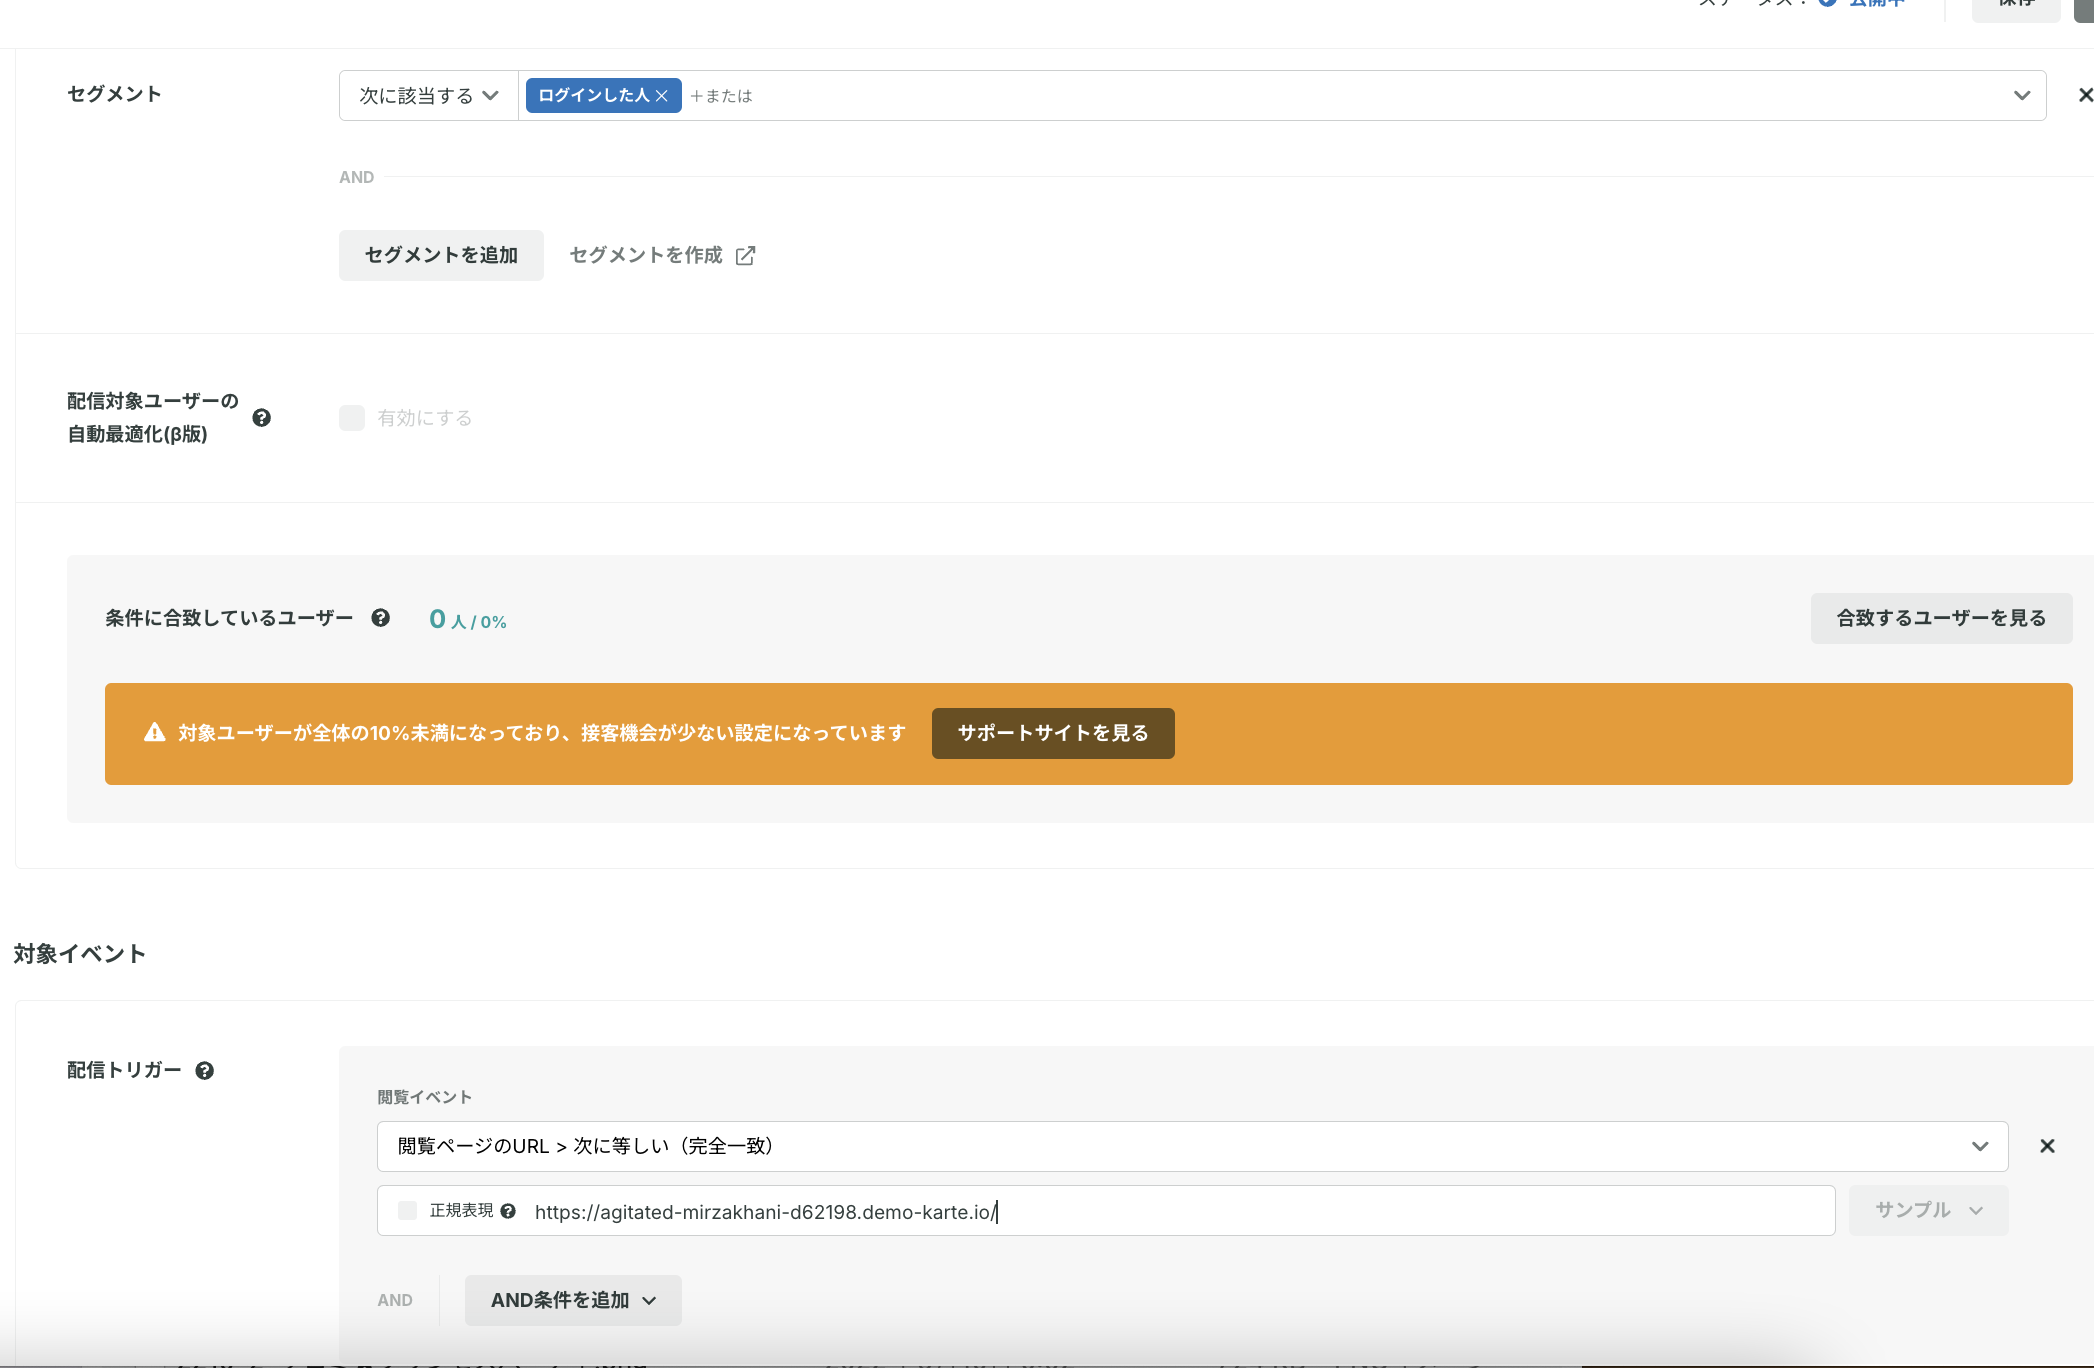Toggle the 有効にする checkbox
2094x1368 pixels.
pos(352,418)
